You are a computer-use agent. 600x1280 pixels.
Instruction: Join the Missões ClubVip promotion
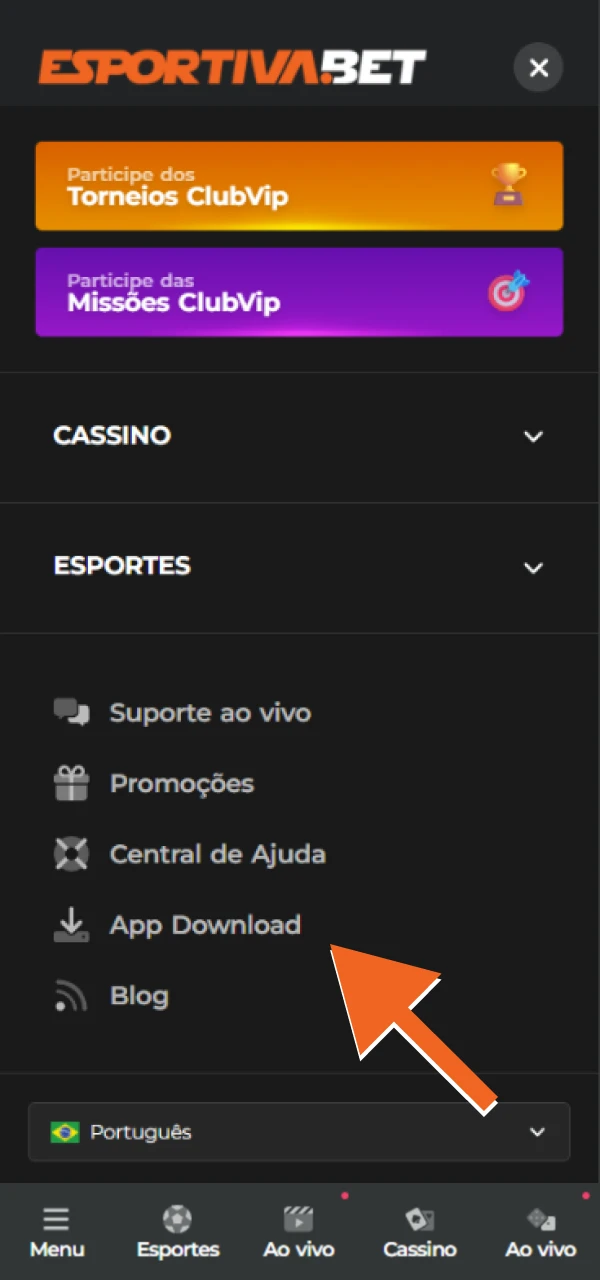point(299,292)
